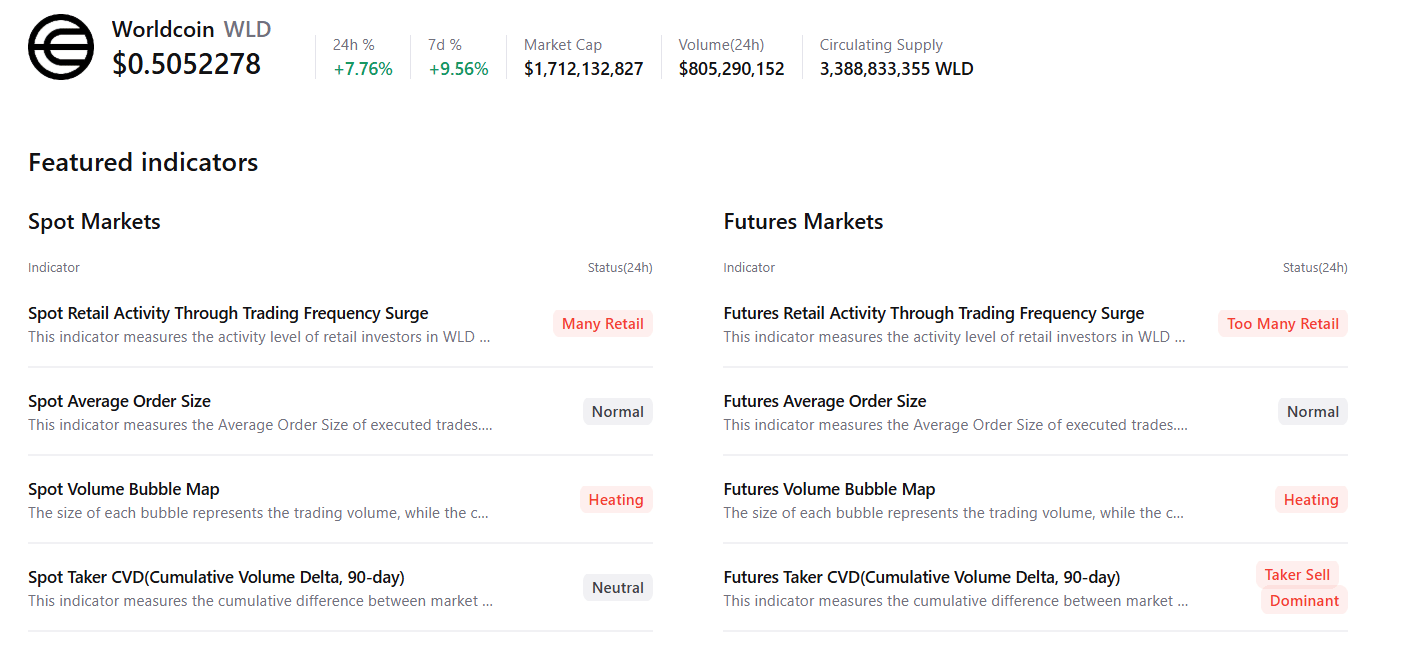This screenshot has width=1416, height=654.
Task: Click Heating badge for Spot Volume Bubble Map
Action: point(616,499)
